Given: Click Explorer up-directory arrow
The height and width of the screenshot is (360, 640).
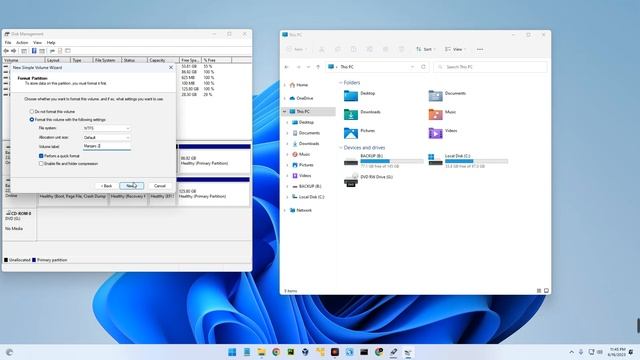Looking at the screenshot, I should [x=318, y=67].
